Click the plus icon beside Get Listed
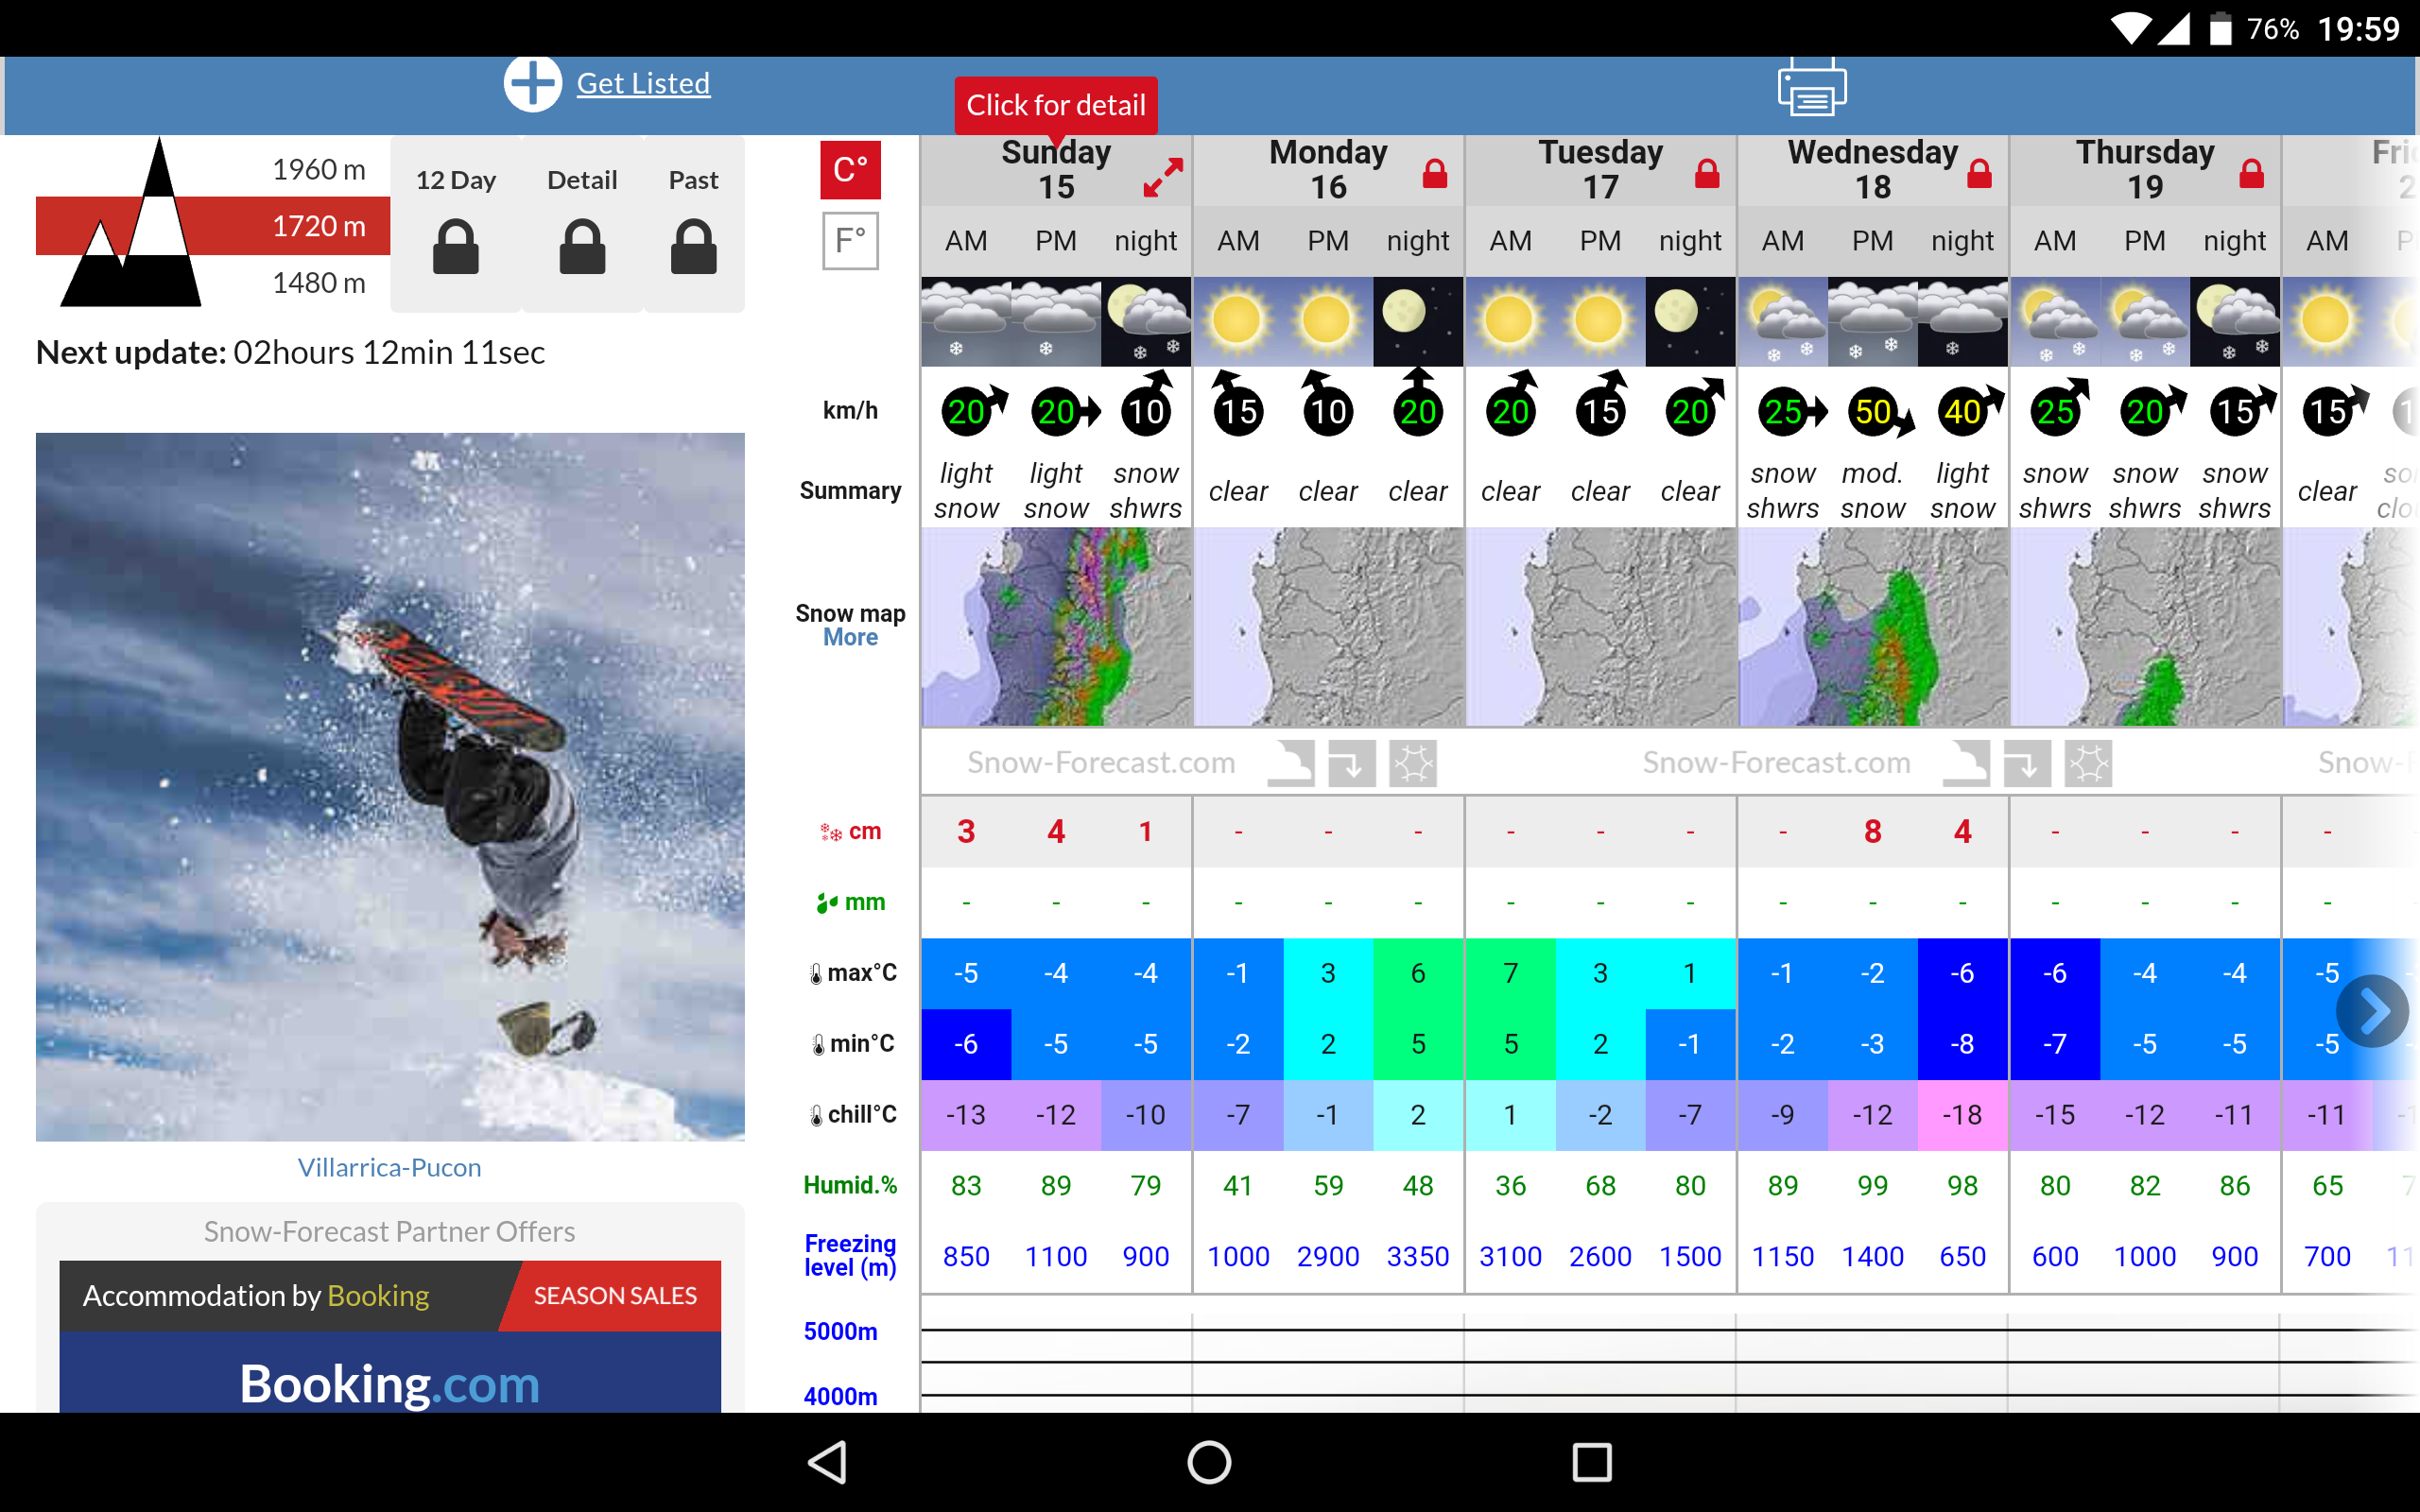This screenshot has width=2420, height=1512. [532, 83]
